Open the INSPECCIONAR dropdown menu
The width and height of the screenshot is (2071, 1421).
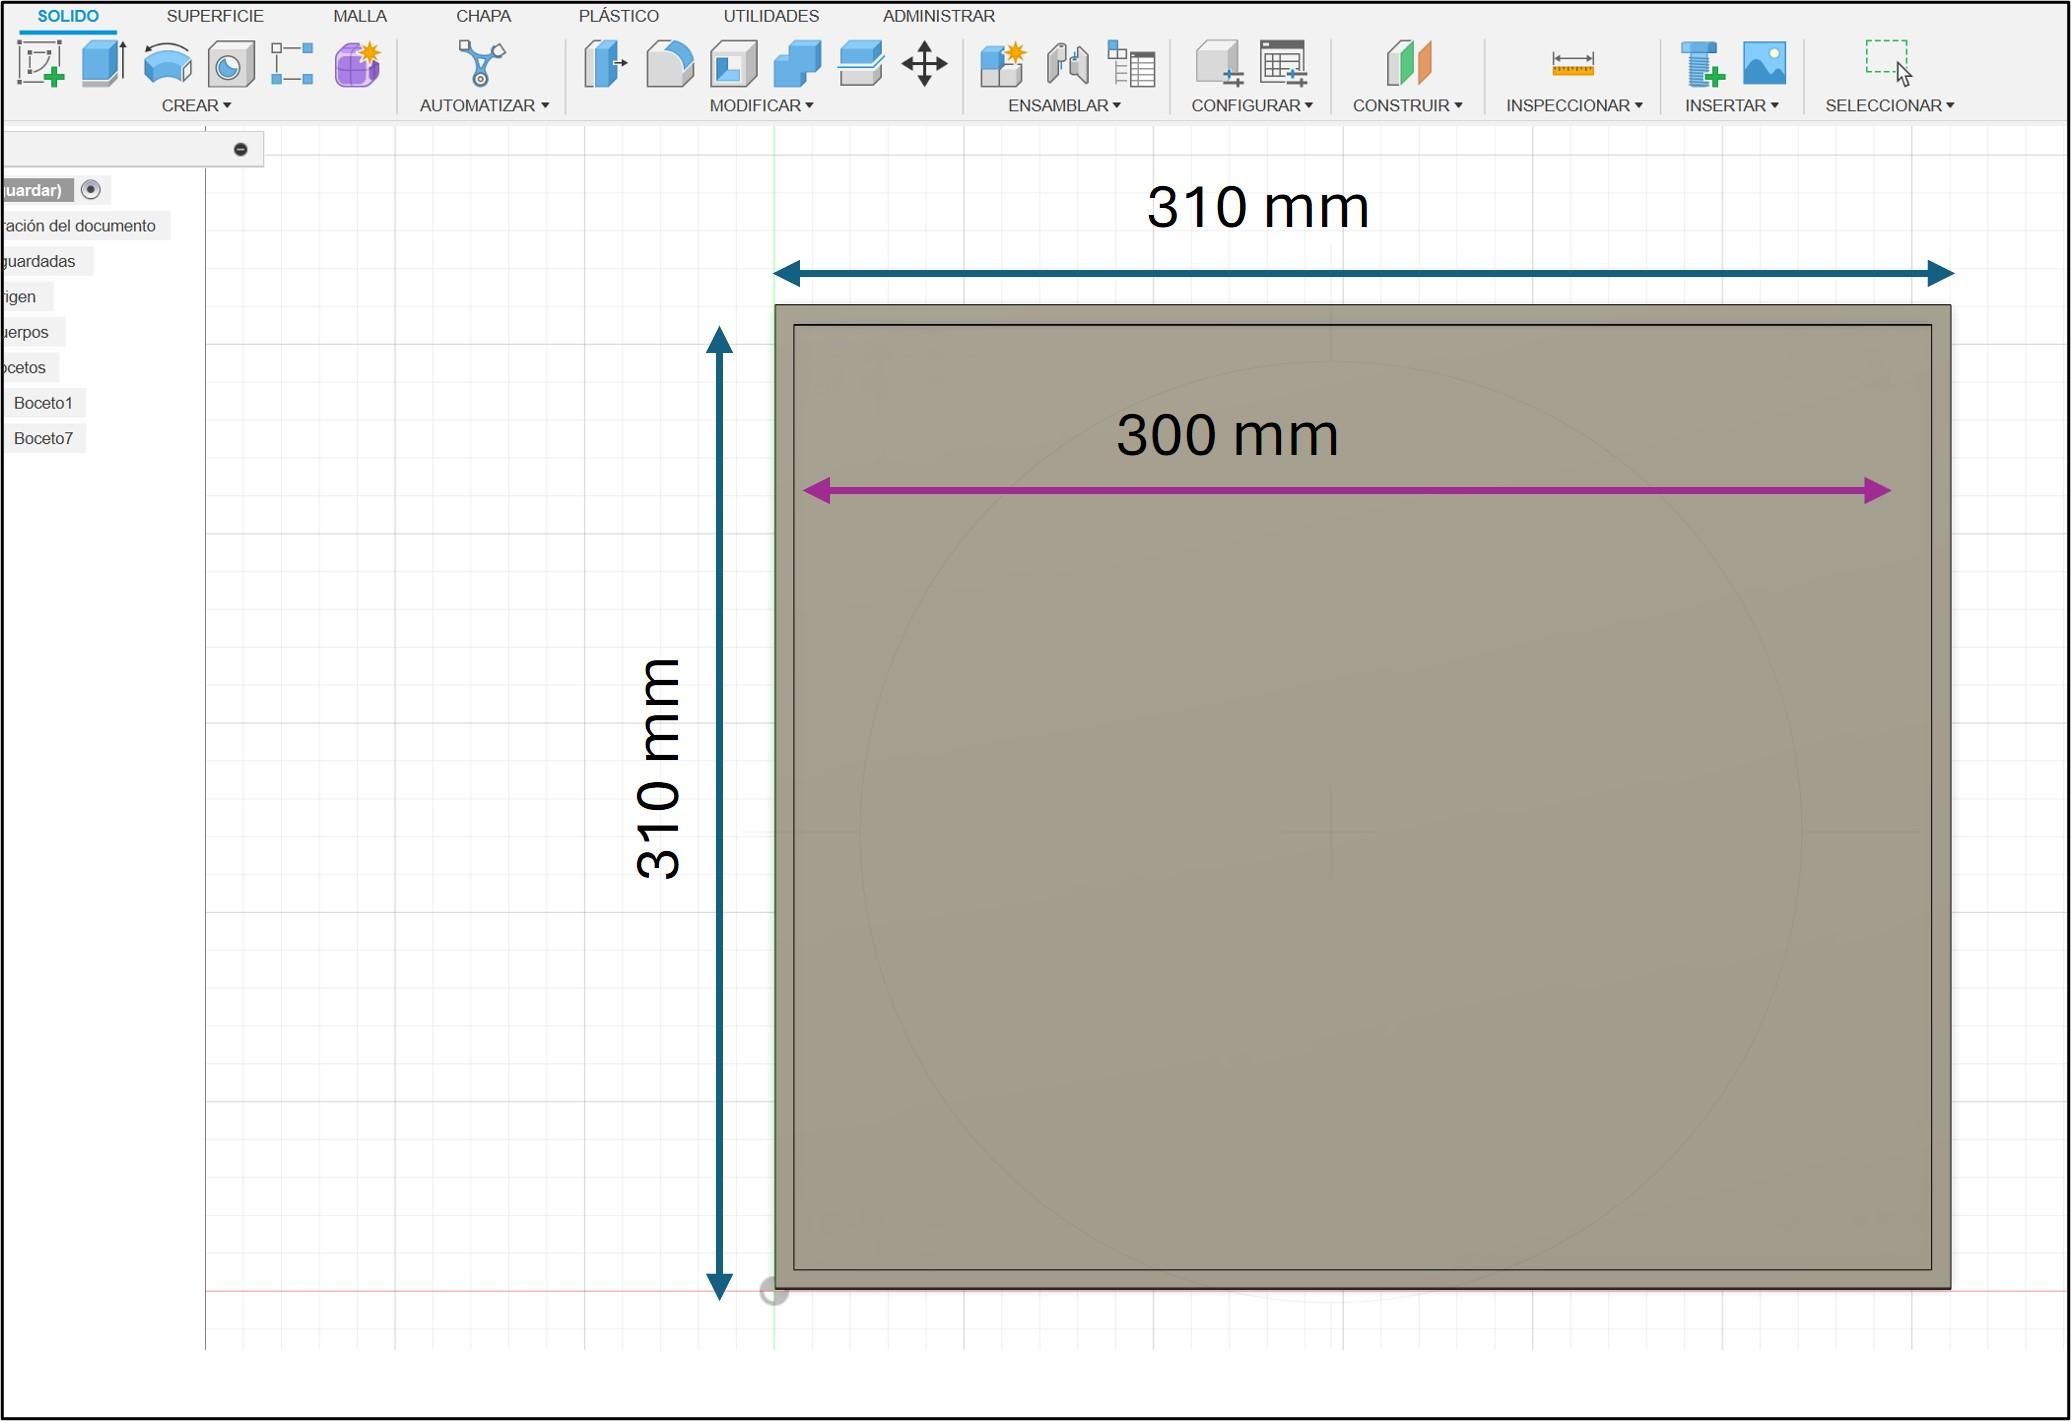(x=1574, y=105)
